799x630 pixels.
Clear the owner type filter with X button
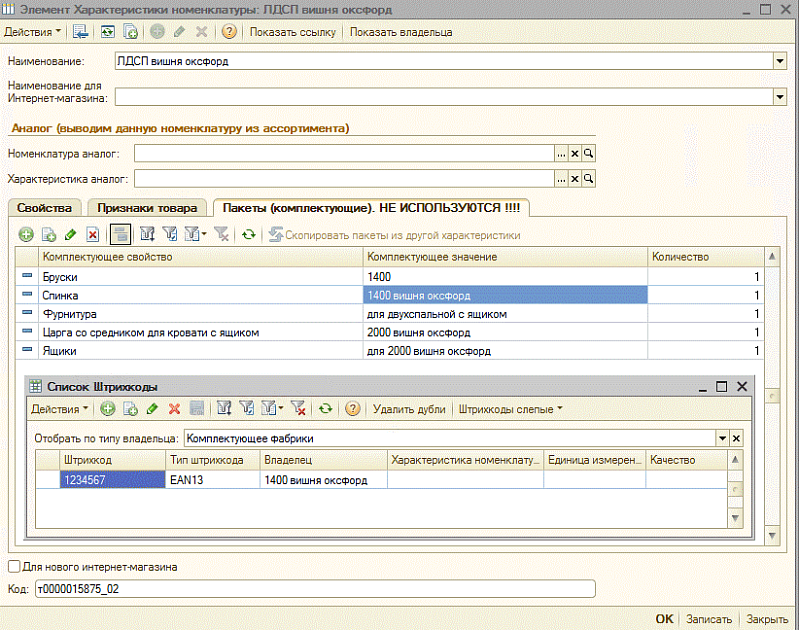[x=736, y=438]
